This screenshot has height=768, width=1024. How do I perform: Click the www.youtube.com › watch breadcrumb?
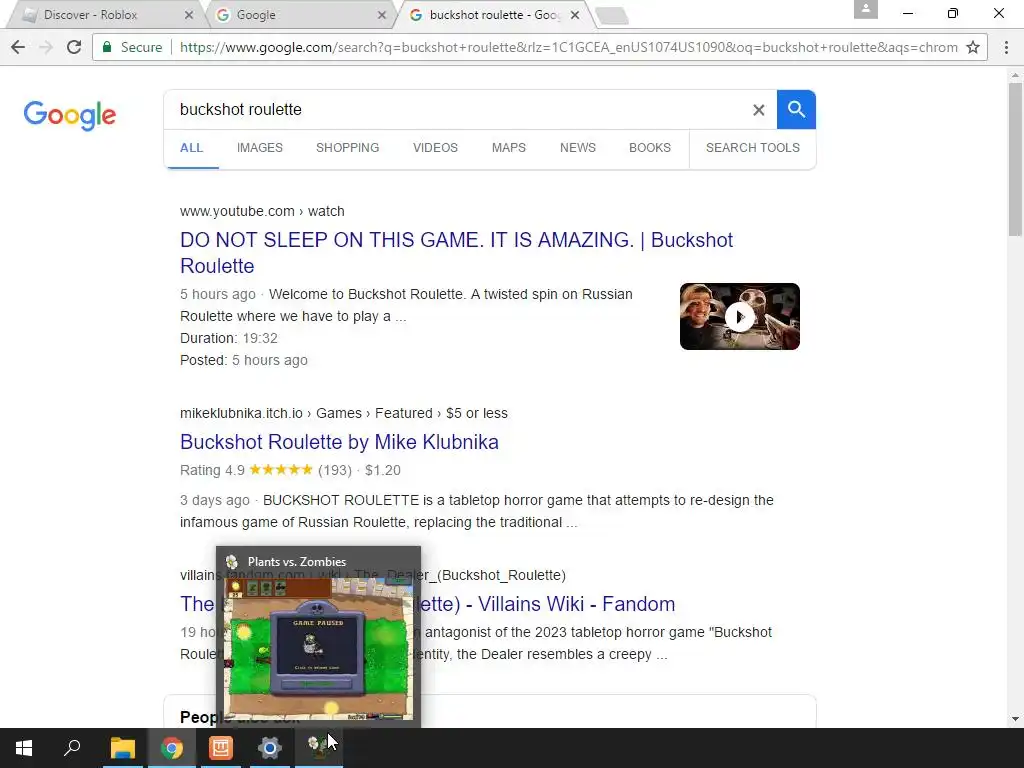262,212
